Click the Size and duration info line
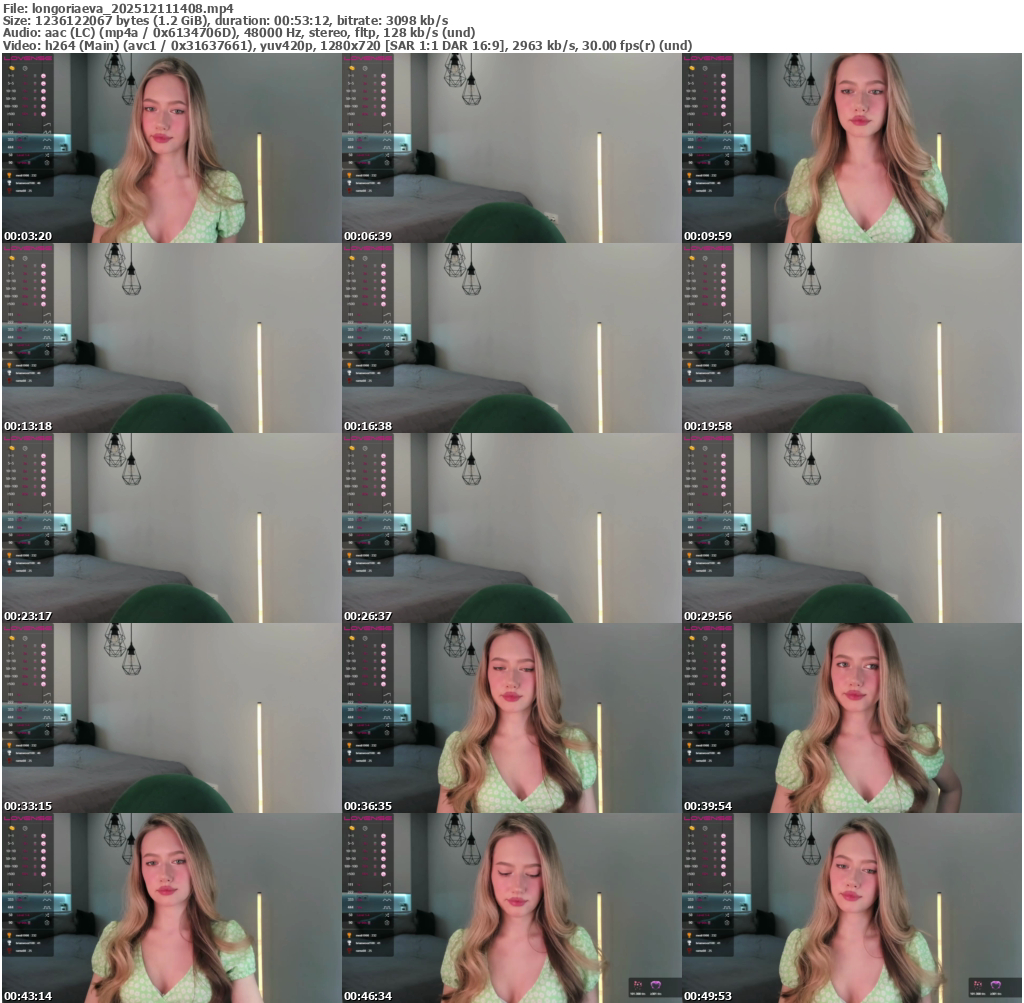The height and width of the screenshot is (1003, 1024). 225,20
